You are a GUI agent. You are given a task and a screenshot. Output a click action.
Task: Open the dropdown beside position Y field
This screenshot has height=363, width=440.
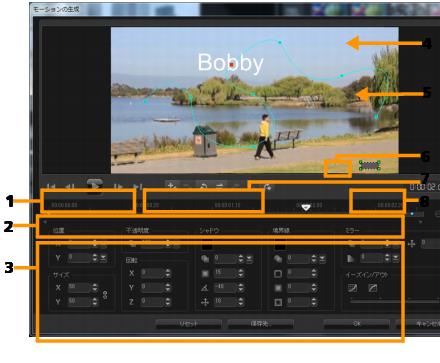click(x=103, y=258)
